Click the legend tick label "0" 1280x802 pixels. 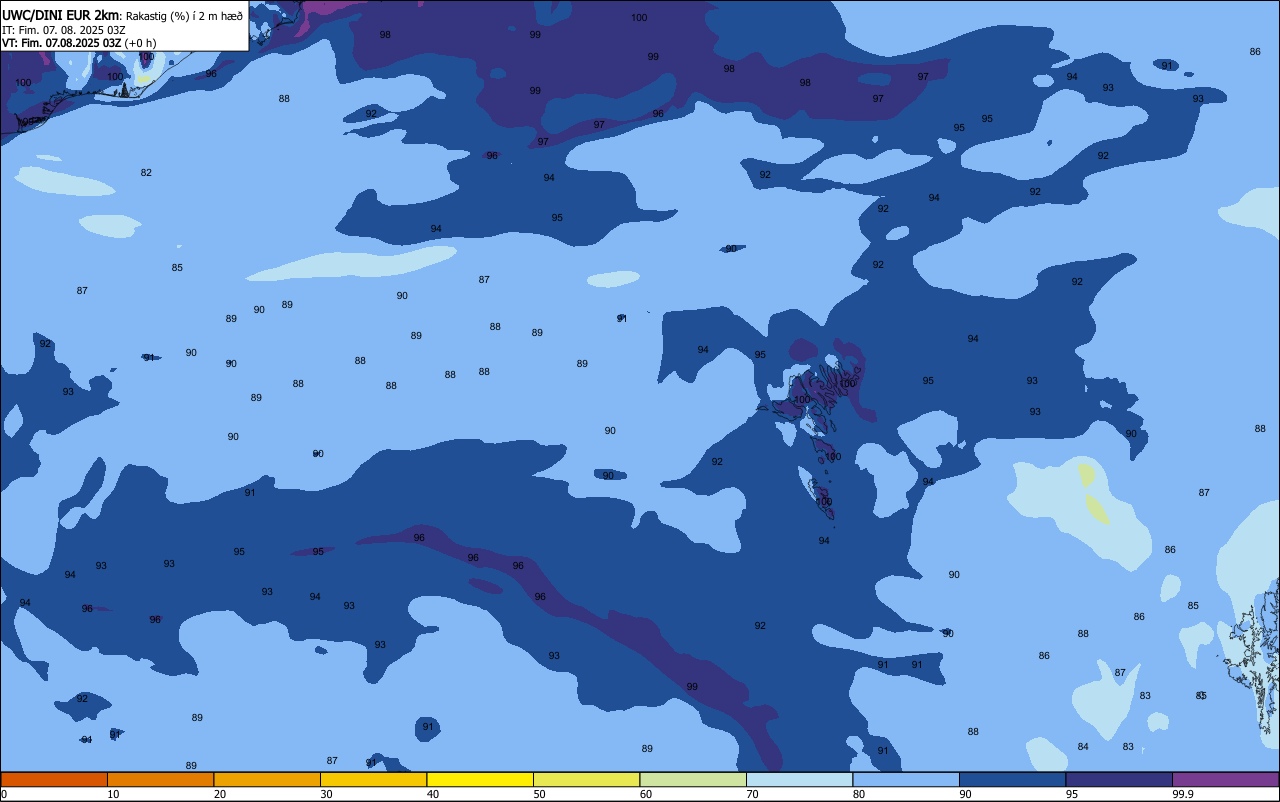click(x=4, y=794)
